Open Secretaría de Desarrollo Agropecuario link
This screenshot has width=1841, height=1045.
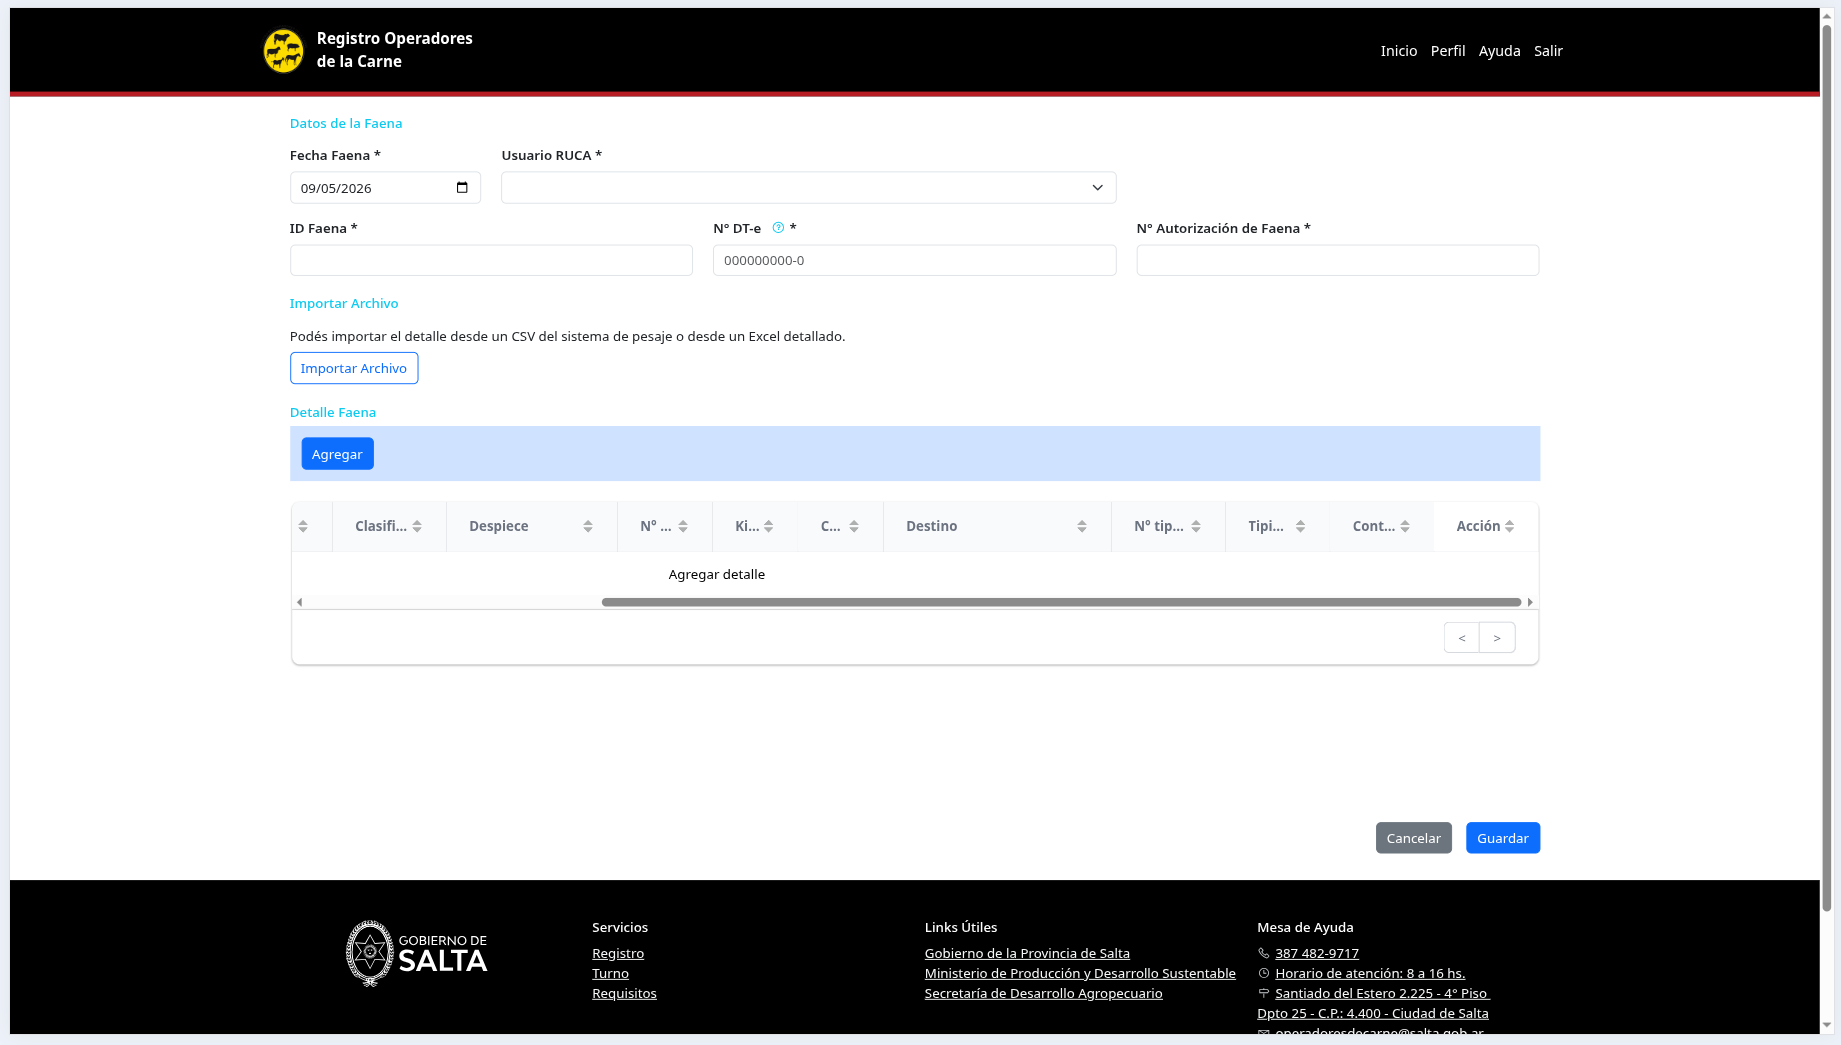1043,994
